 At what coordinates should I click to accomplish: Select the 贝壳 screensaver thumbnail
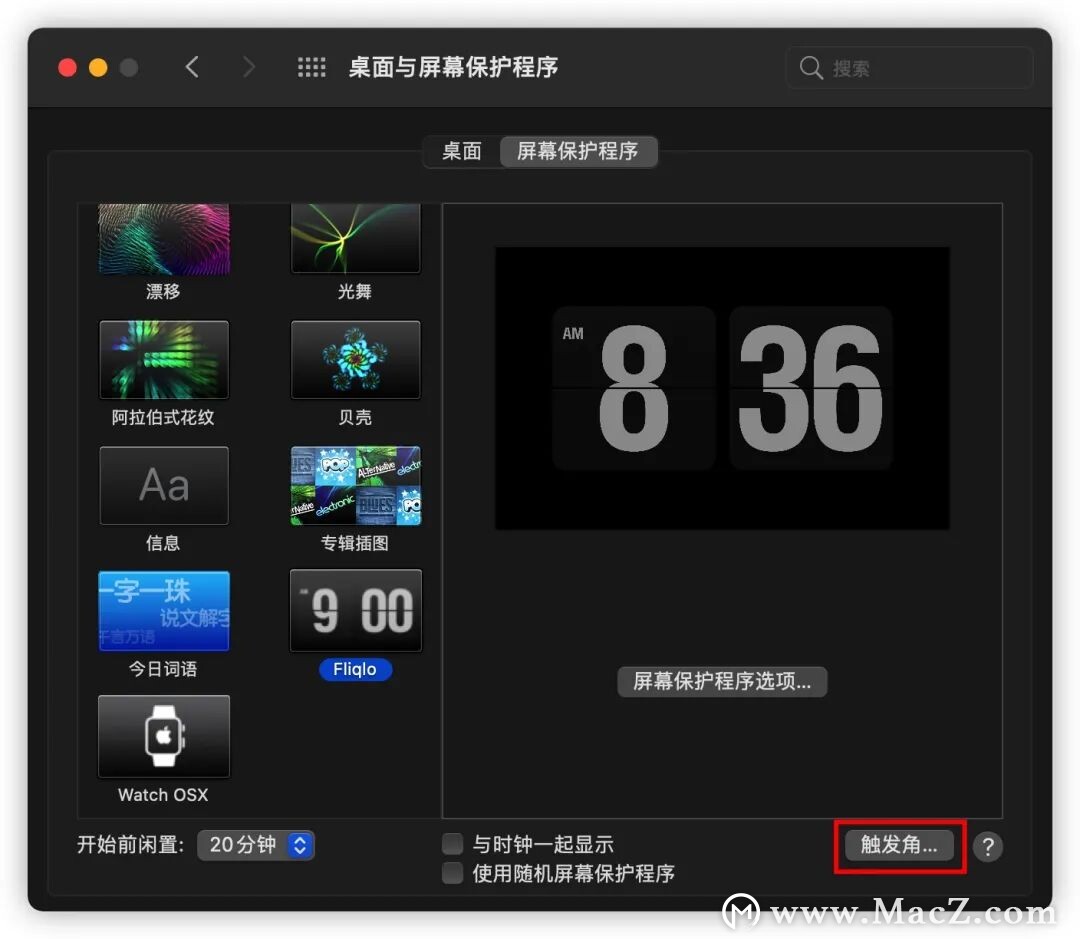coord(355,360)
